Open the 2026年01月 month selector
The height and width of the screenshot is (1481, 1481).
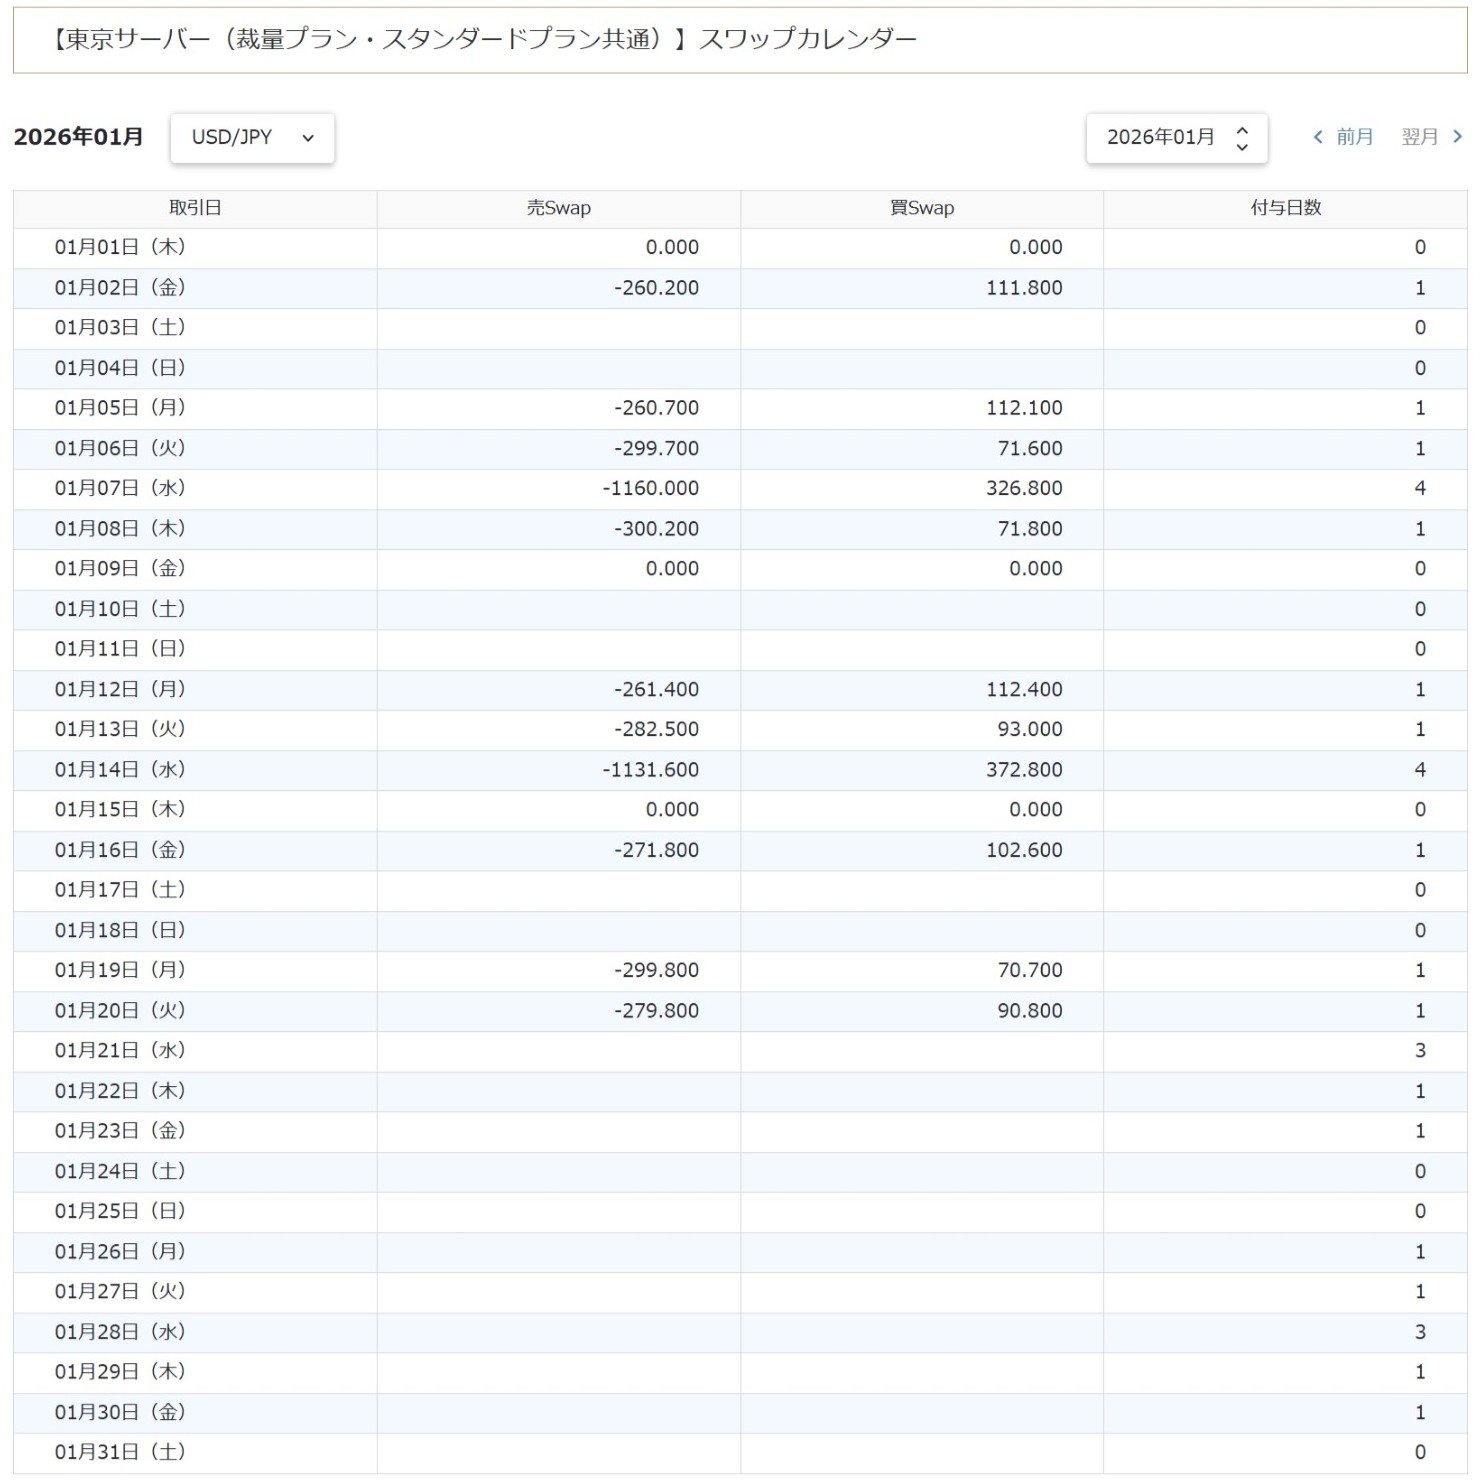(1177, 138)
